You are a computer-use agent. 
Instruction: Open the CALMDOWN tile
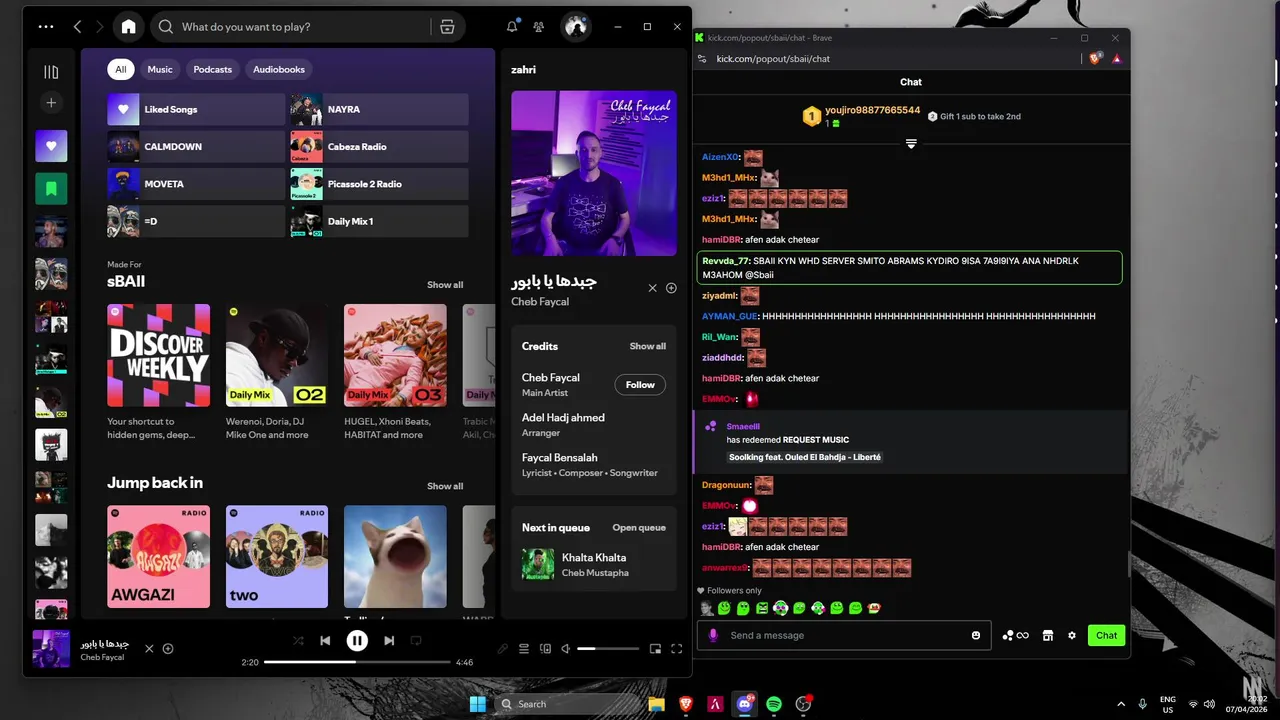pos(196,147)
